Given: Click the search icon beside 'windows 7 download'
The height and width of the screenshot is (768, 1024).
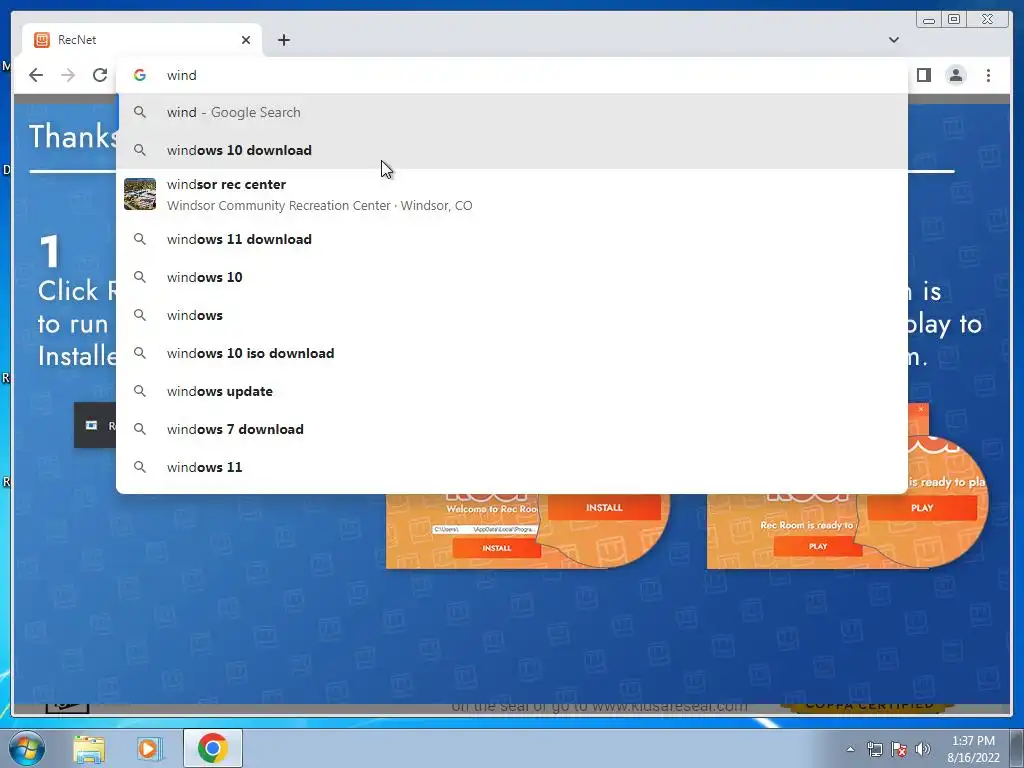Looking at the screenshot, I should click(140, 429).
